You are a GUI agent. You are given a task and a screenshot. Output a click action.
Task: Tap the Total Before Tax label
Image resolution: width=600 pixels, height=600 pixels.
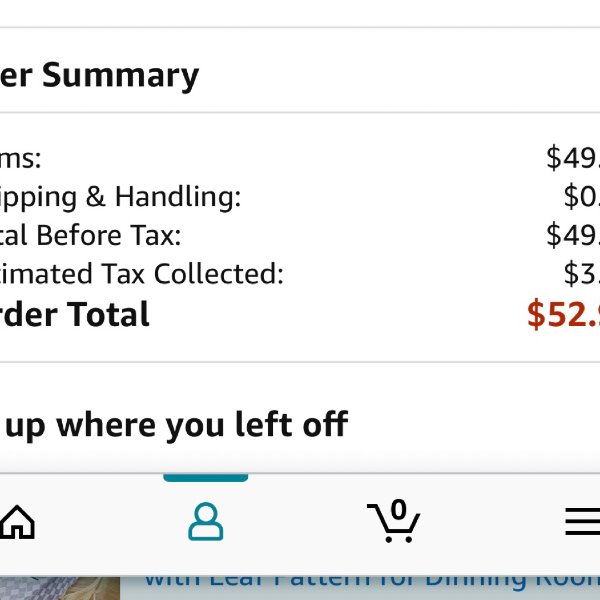point(90,235)
